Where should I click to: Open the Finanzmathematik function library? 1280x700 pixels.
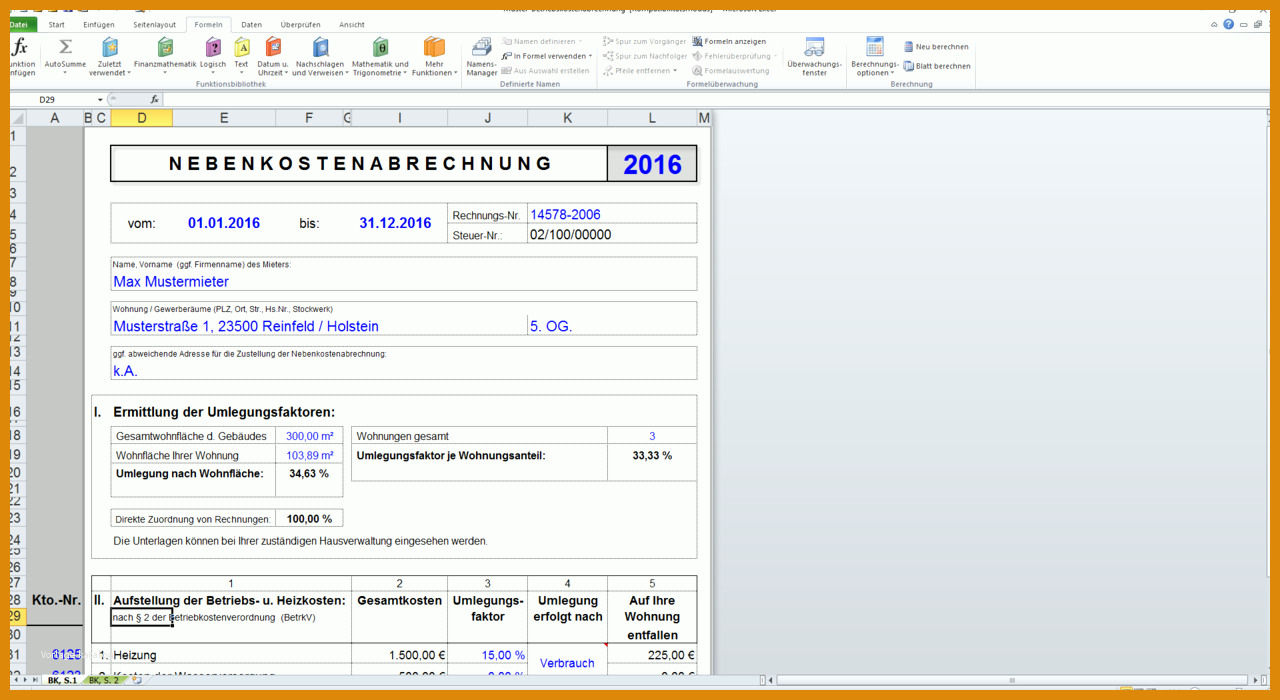click(x=166, y=57)
